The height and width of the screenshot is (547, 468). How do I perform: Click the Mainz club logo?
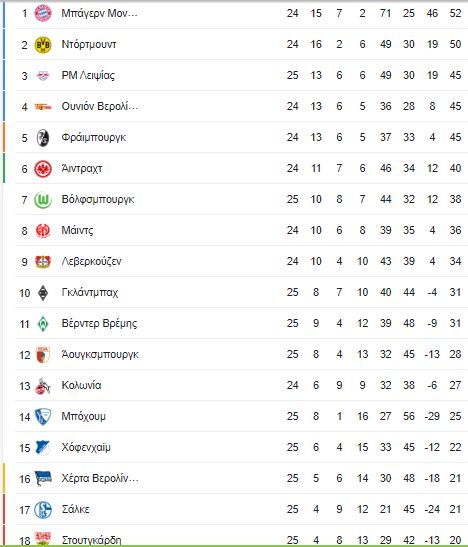coord(43,231)
